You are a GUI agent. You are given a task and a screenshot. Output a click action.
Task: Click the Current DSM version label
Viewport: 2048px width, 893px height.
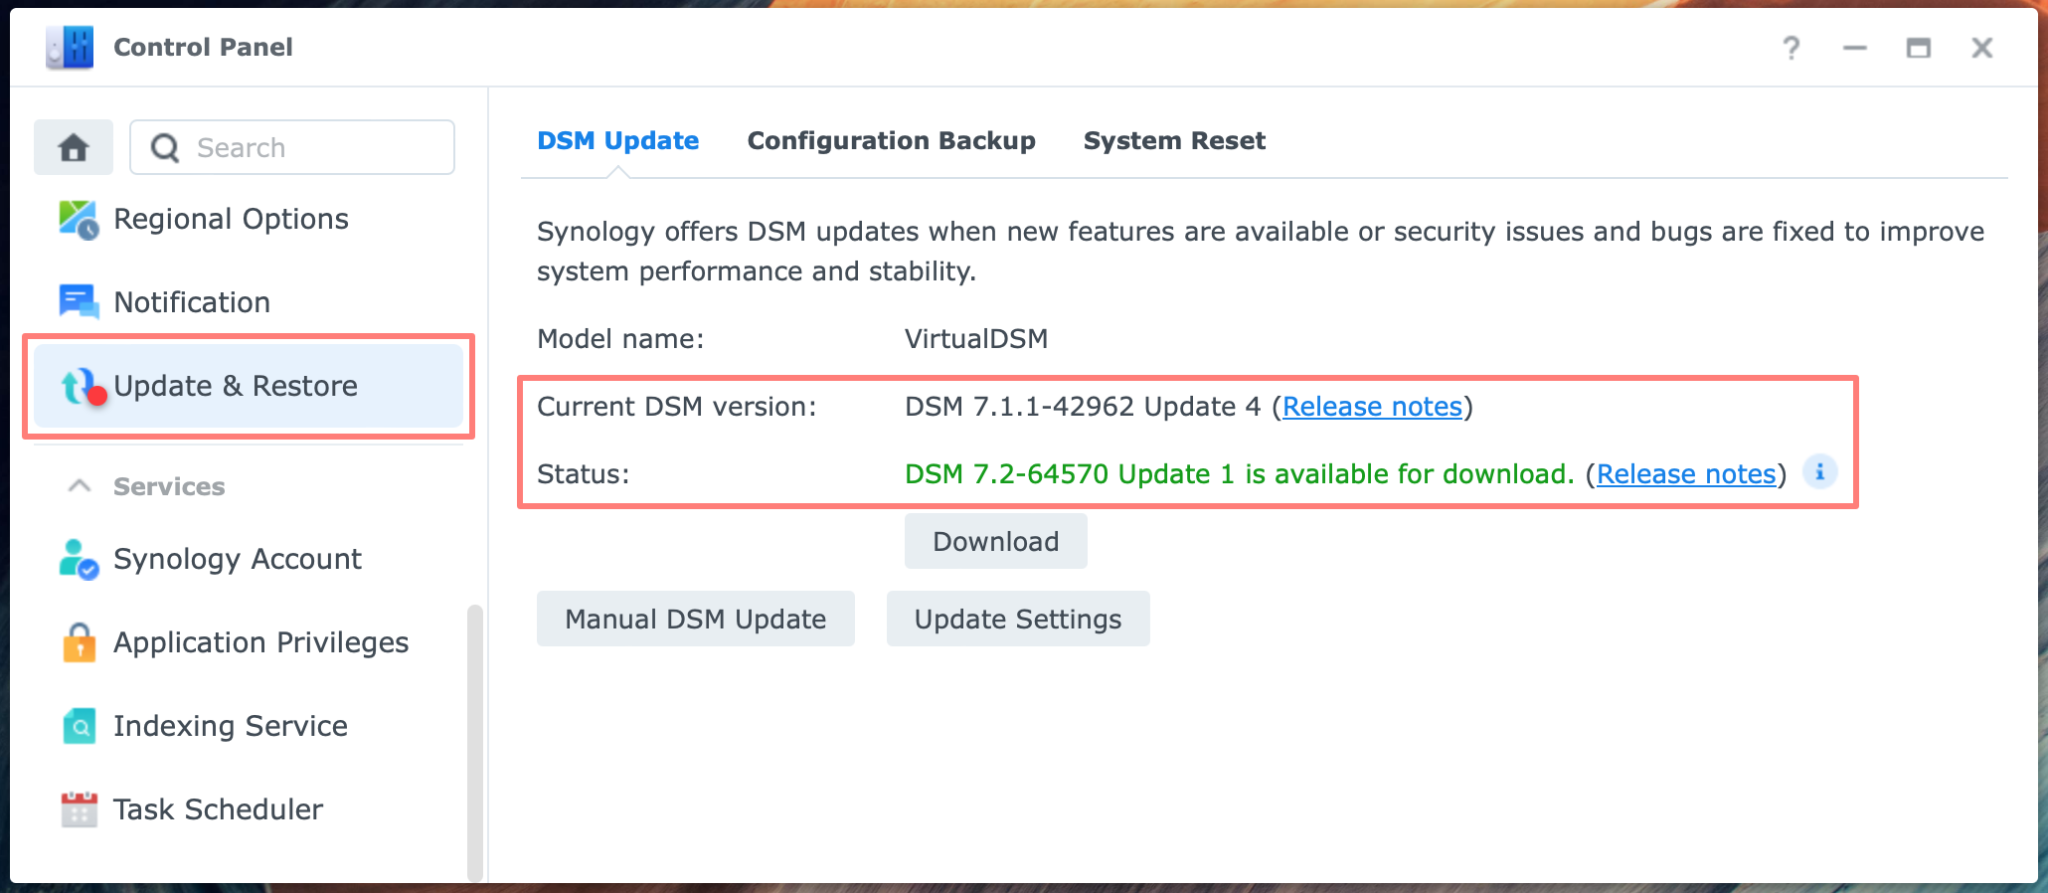click(677, 407)
